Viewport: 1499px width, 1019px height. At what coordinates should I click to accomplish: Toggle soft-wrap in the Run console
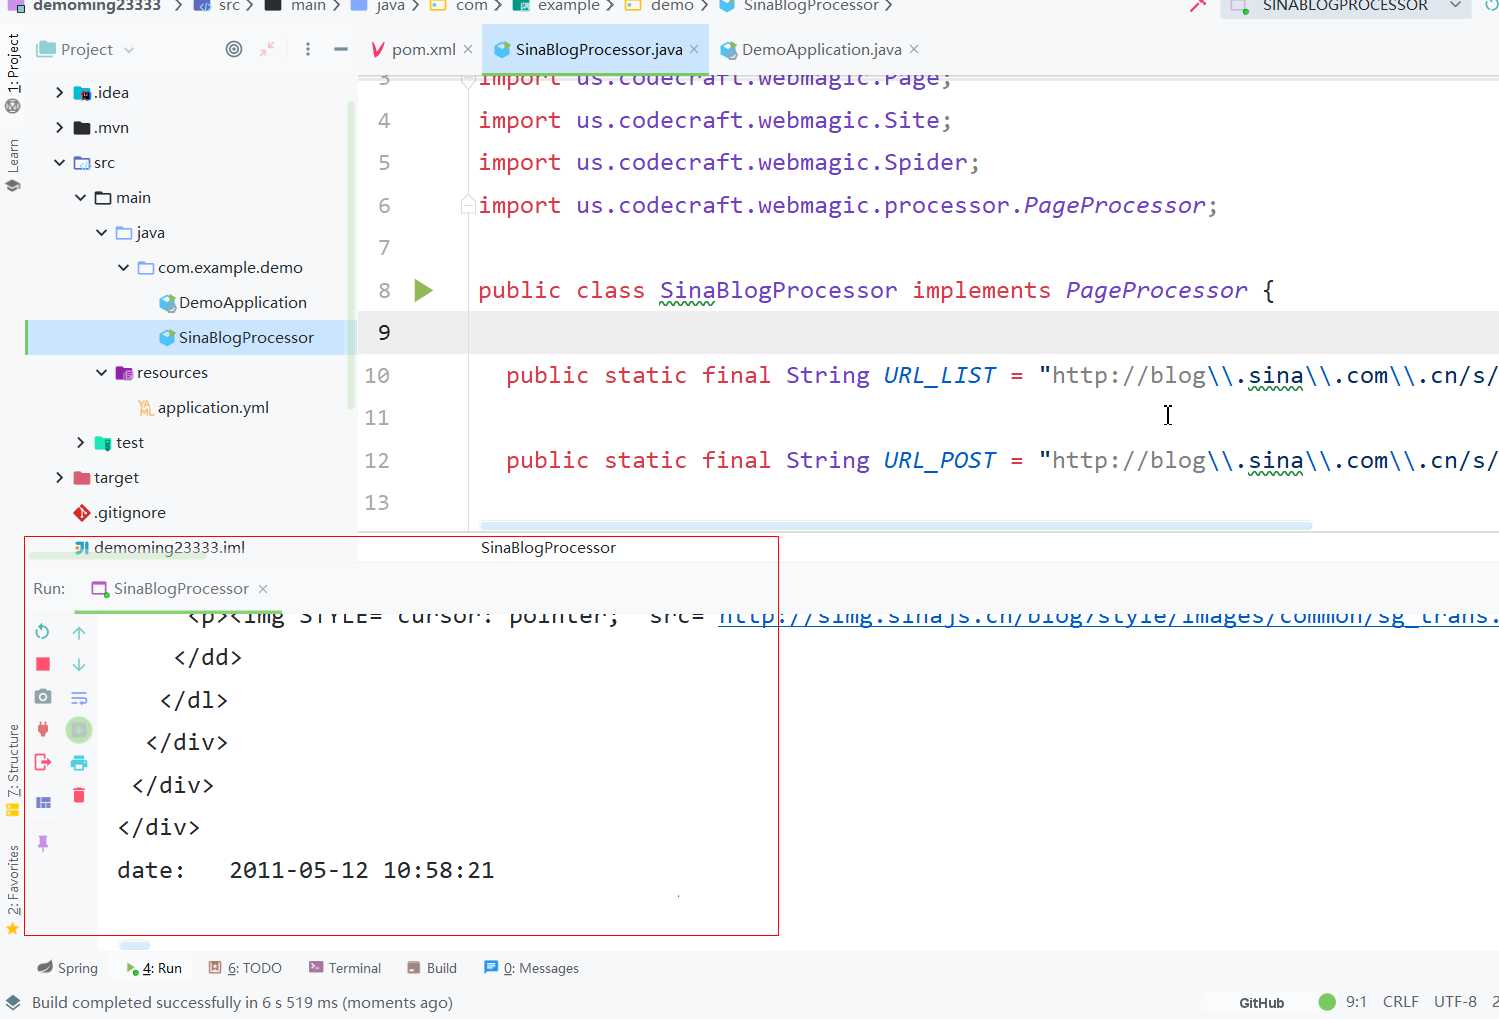pyautogui.click(x=79, y=697)
